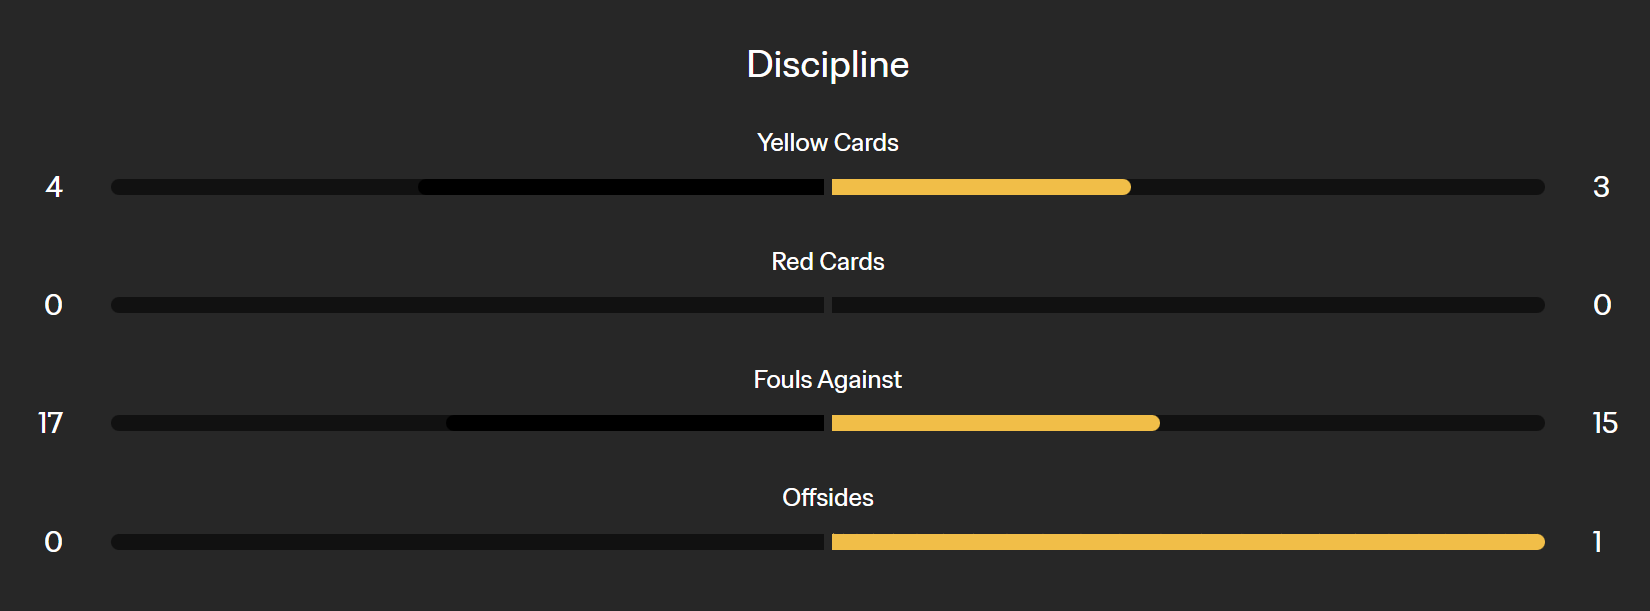Select the Yellow Cards label
The width and height of the screenshot is (1650, 611).
[x=827, y=143]
